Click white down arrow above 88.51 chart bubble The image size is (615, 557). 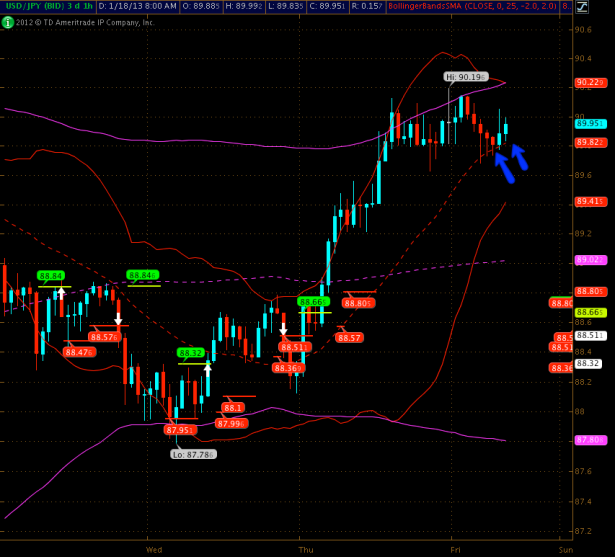click(284, 329)
